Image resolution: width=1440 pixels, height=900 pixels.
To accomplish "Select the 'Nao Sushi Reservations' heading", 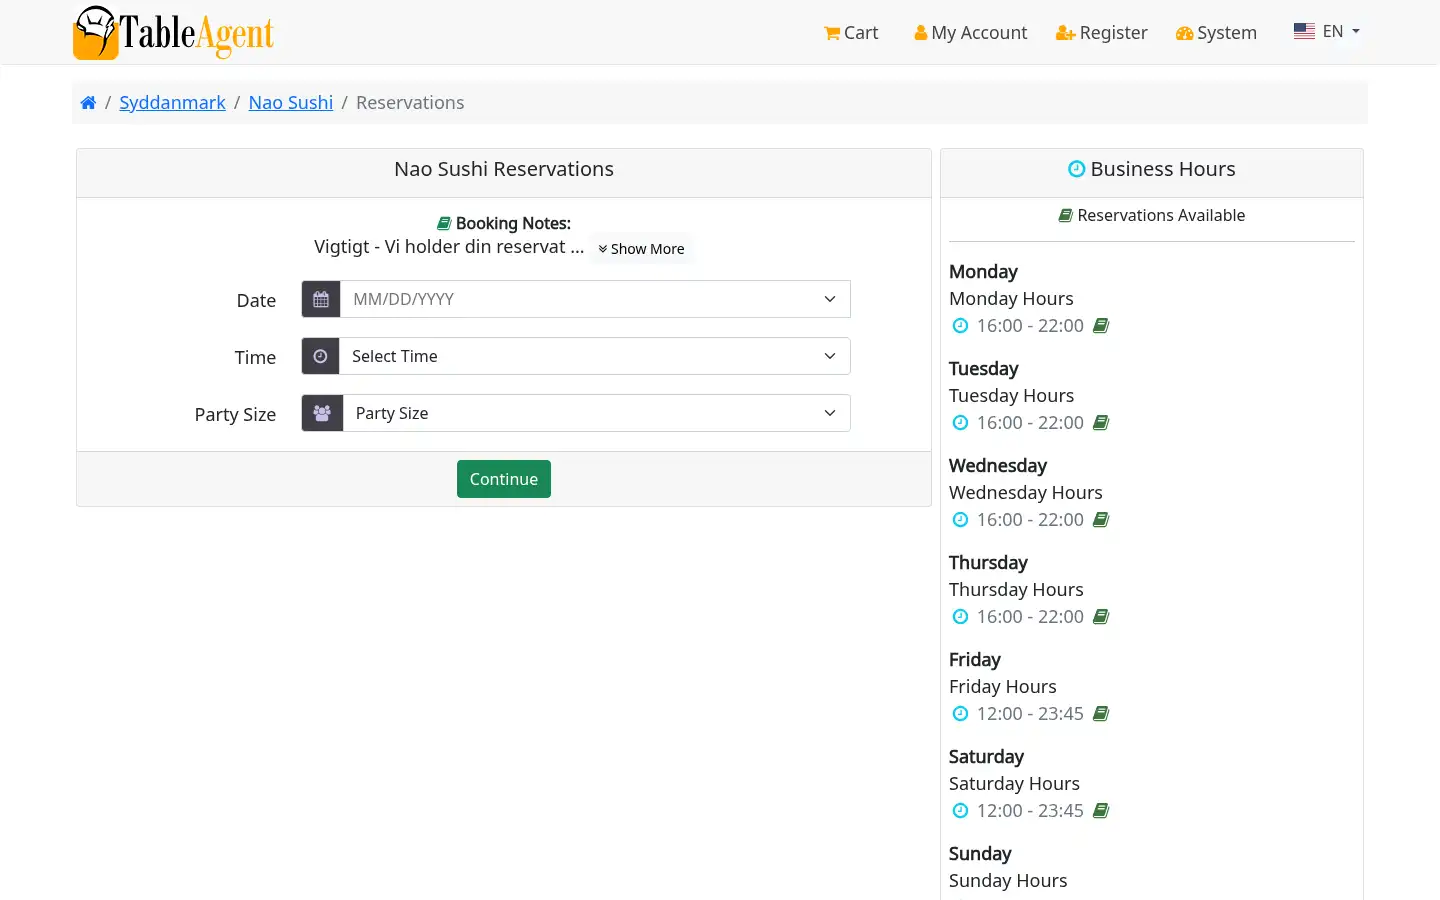I will pos(504,169).
